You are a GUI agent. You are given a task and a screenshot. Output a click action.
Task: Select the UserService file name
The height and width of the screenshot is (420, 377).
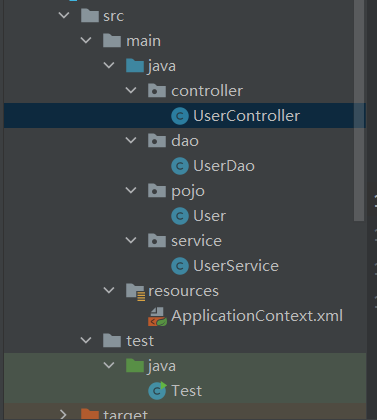[236, 266]
